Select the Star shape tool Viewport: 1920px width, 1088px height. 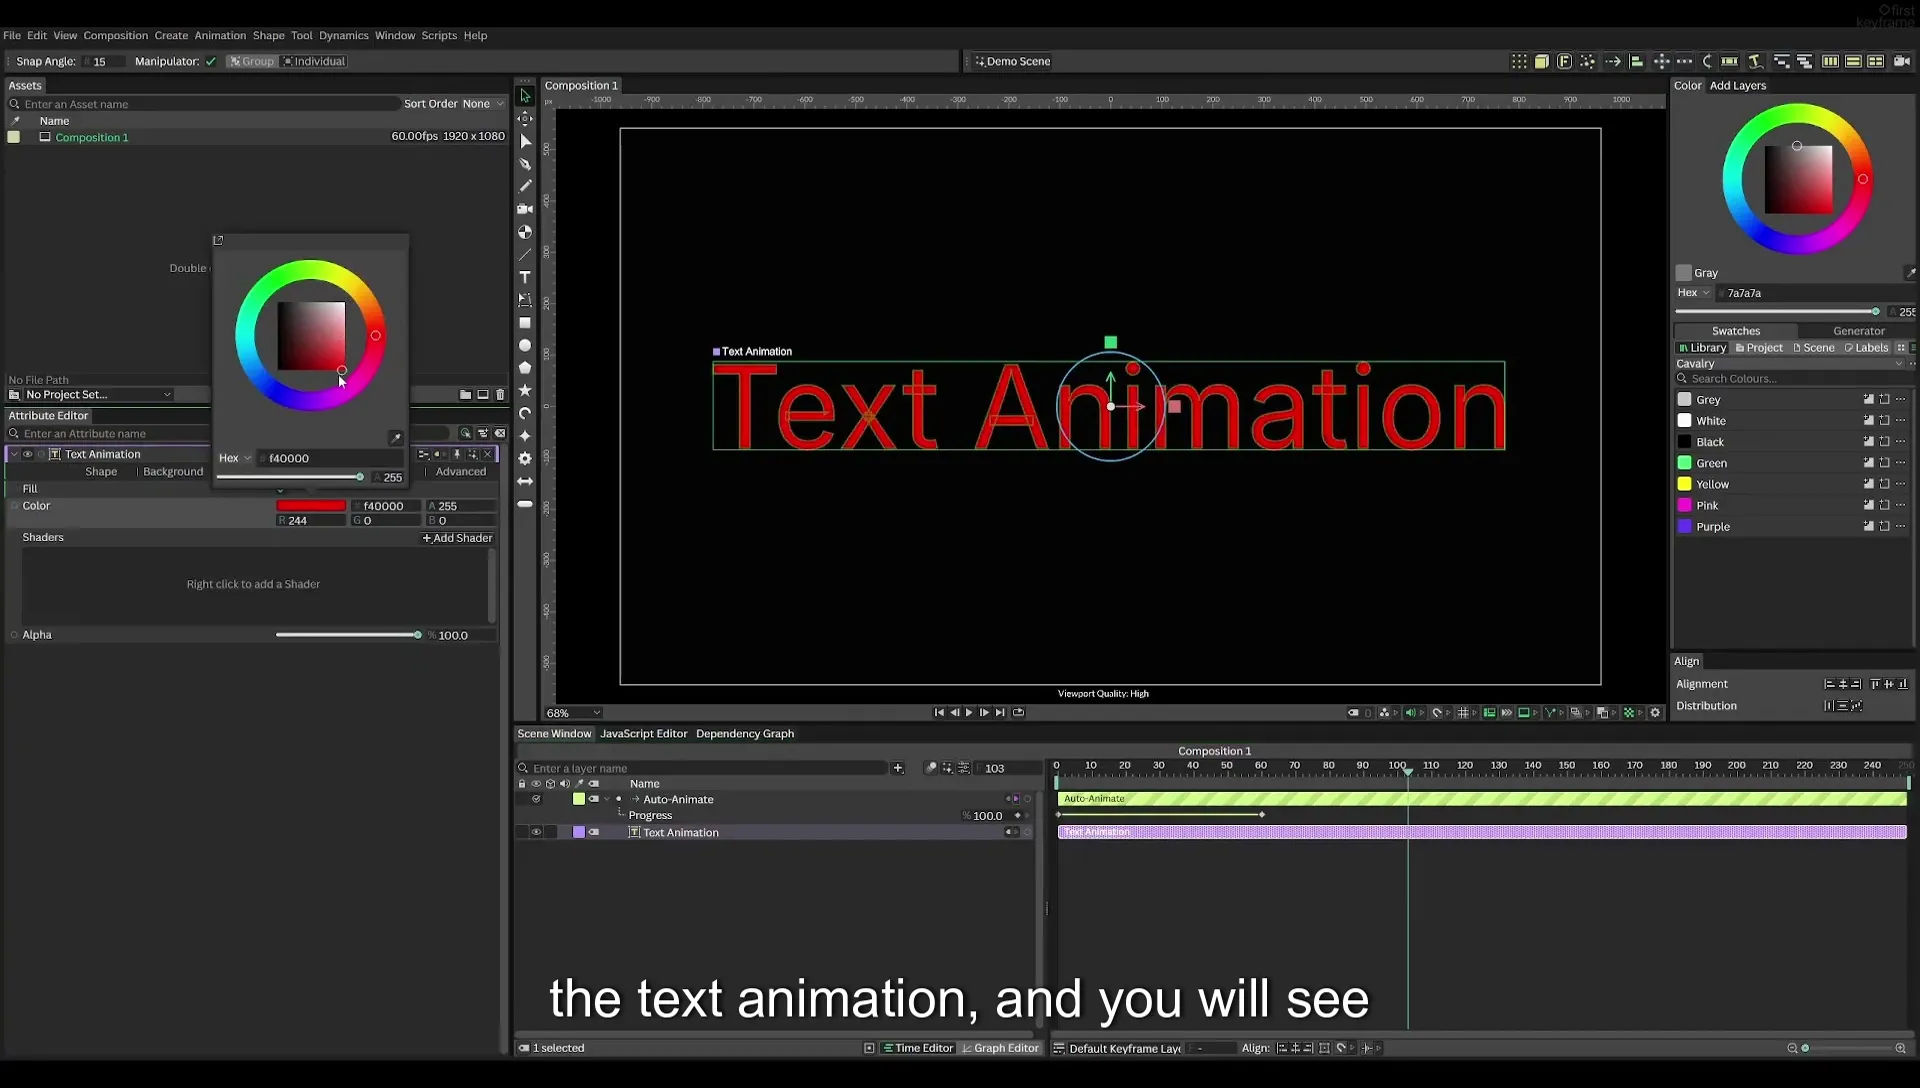point(525,391)
